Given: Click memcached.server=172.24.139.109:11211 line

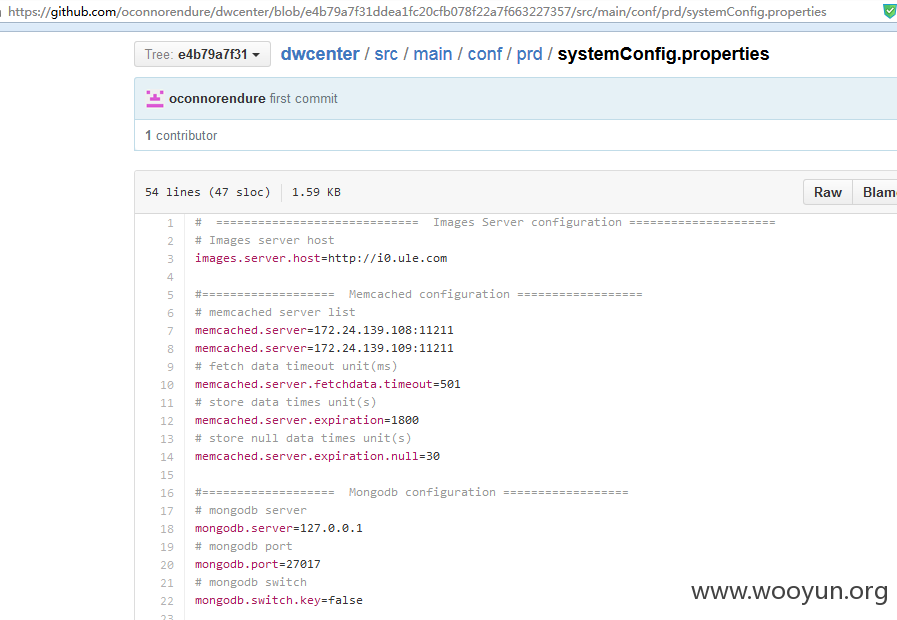Looking at the screenshot, I should pyautogui.click(x=324, y=348).
